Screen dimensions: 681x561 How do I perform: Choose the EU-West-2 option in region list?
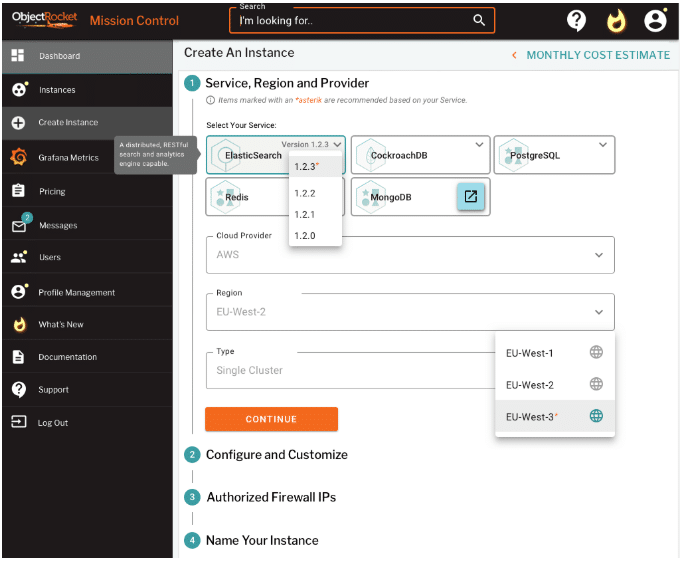click(x=555, y=384)
